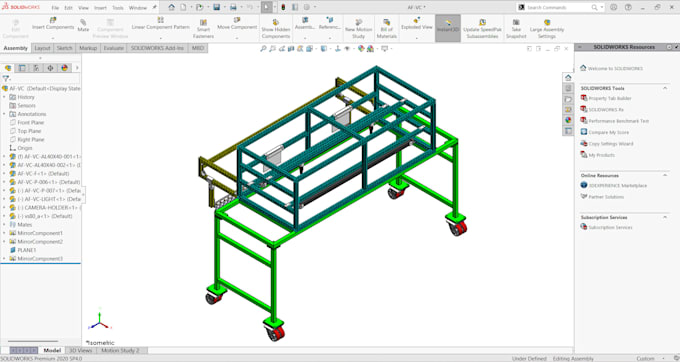Expand more manager tabs chevron arrow

click(x=77, y=68)
